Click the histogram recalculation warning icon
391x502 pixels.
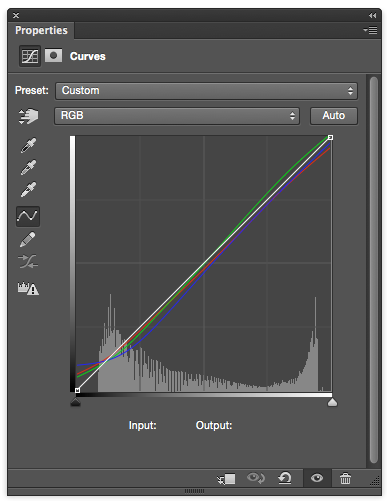[x=28, y=288]
